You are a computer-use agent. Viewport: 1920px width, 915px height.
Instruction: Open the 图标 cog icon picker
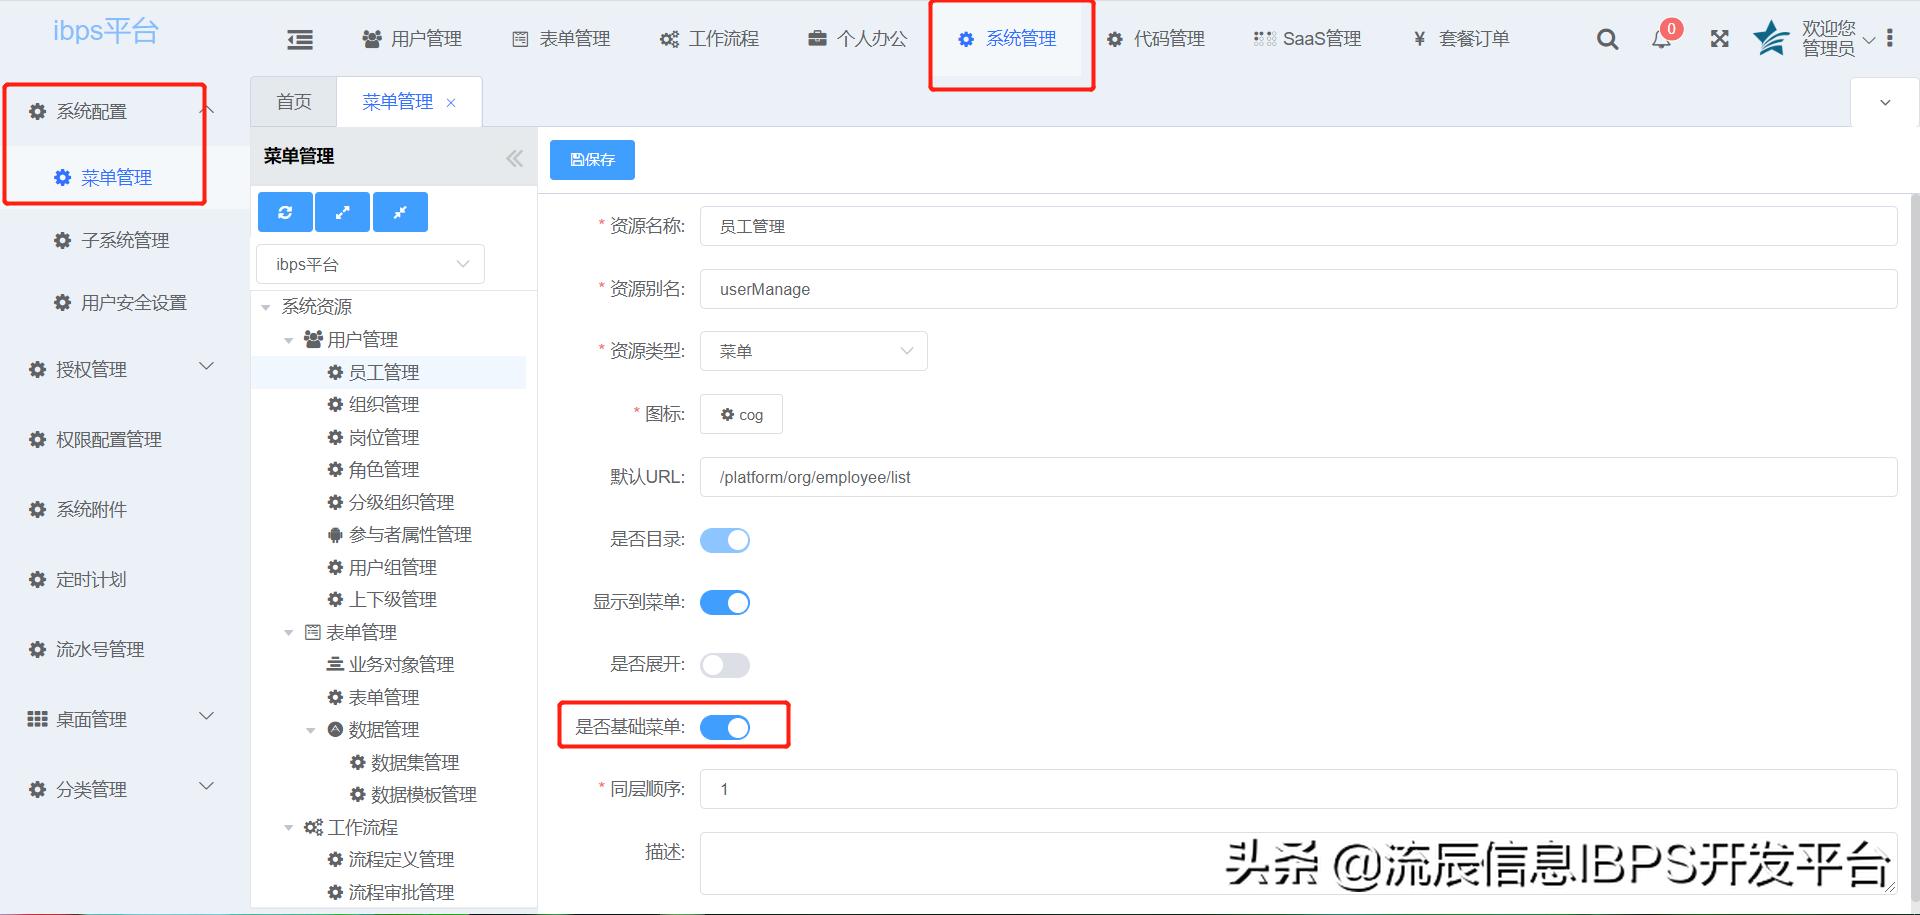pos(741,414)
